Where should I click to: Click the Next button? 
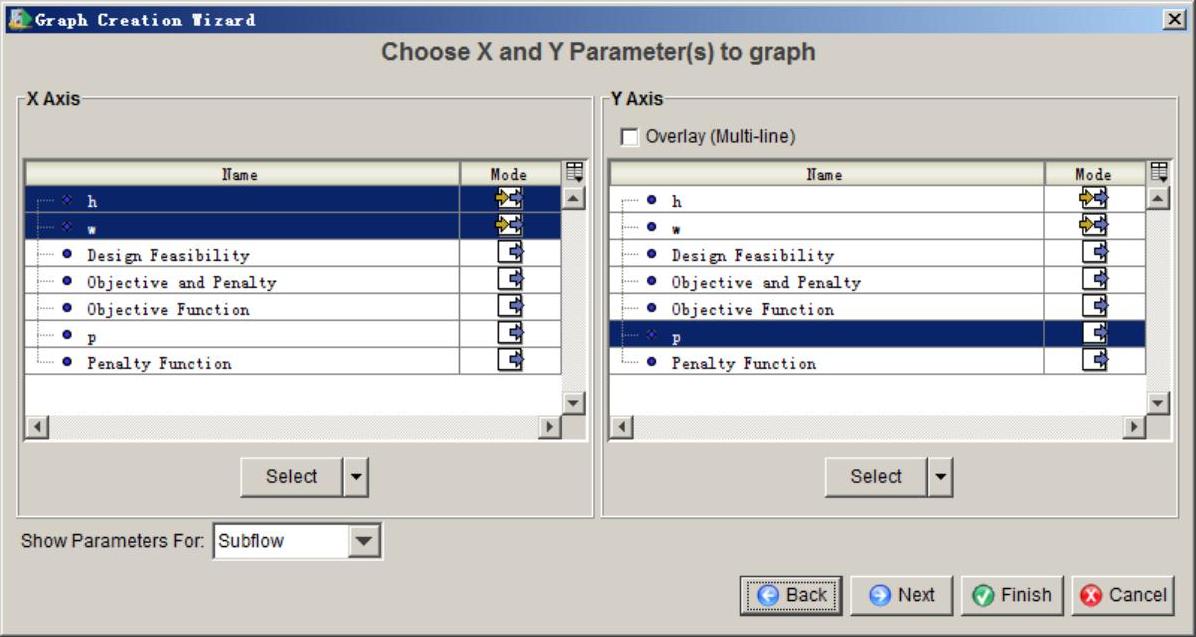click(901, 595)
